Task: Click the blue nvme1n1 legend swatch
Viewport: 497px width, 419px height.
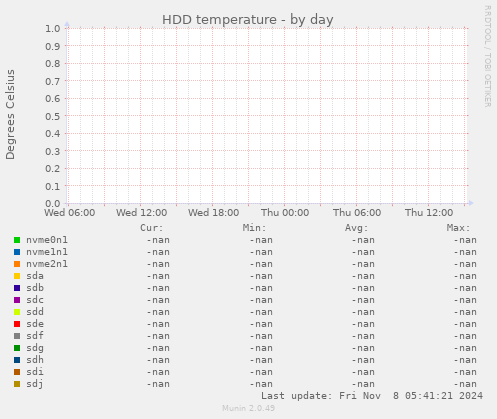Action: (17, 252)
